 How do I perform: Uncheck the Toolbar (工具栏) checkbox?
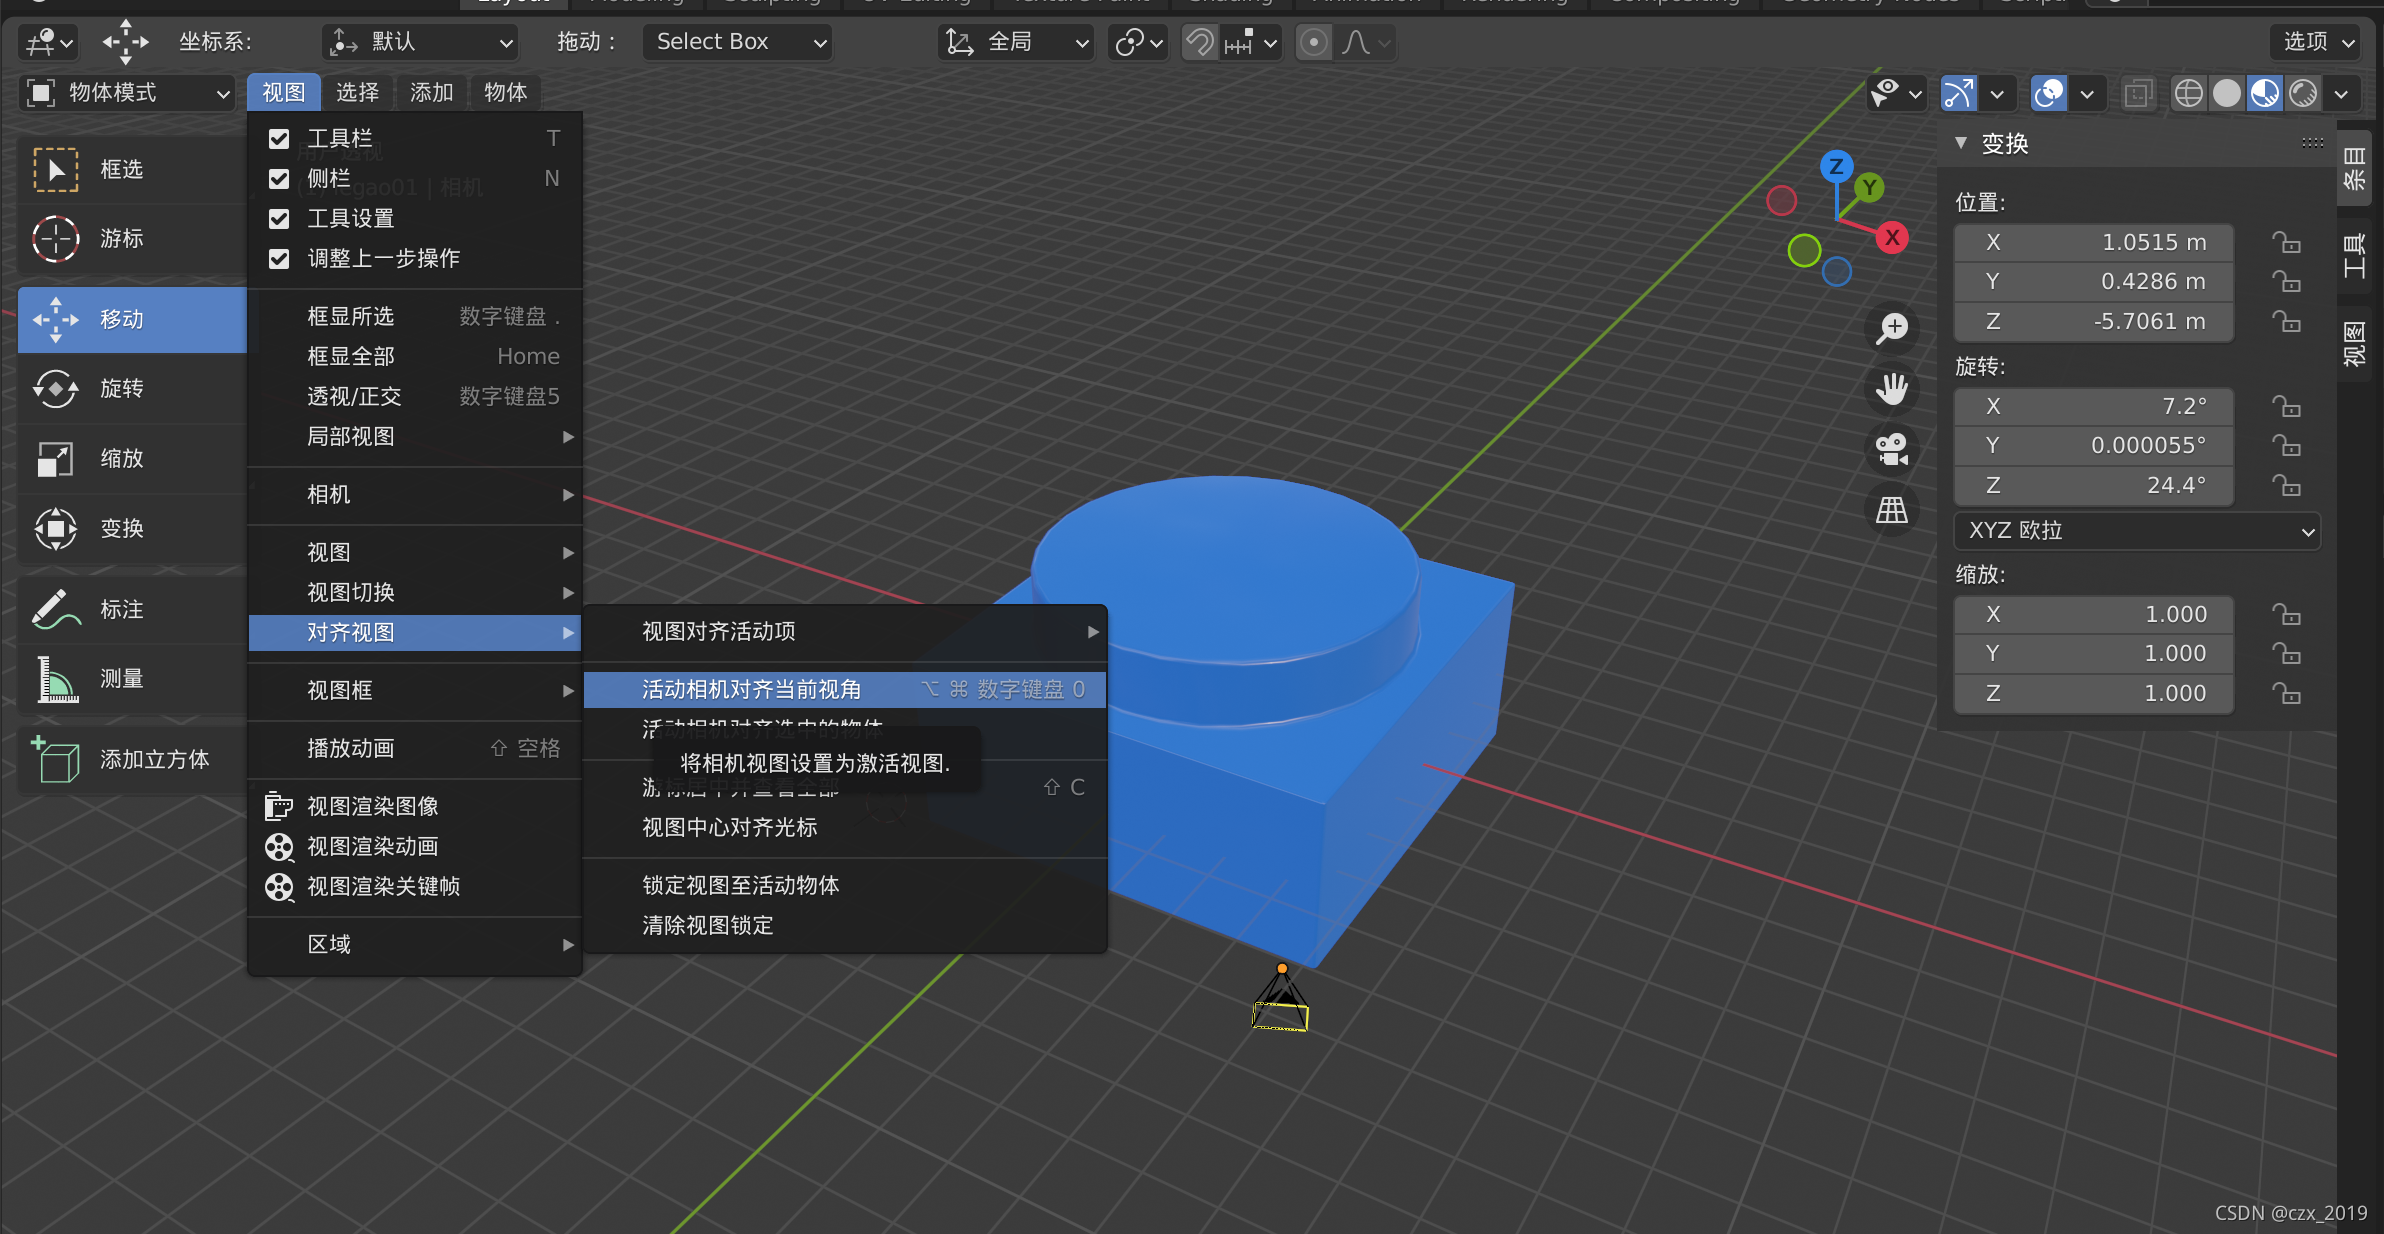tap(279, 139)
